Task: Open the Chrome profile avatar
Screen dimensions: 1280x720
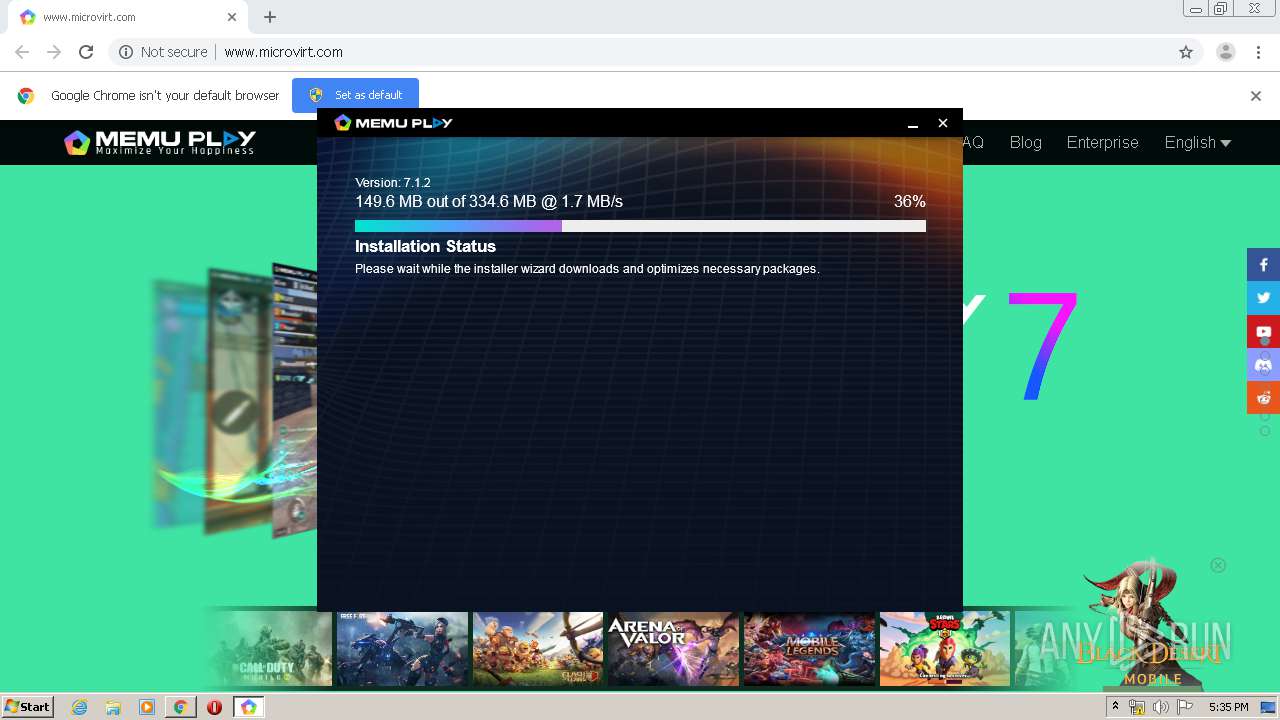Action: [x=1226, y=52]
